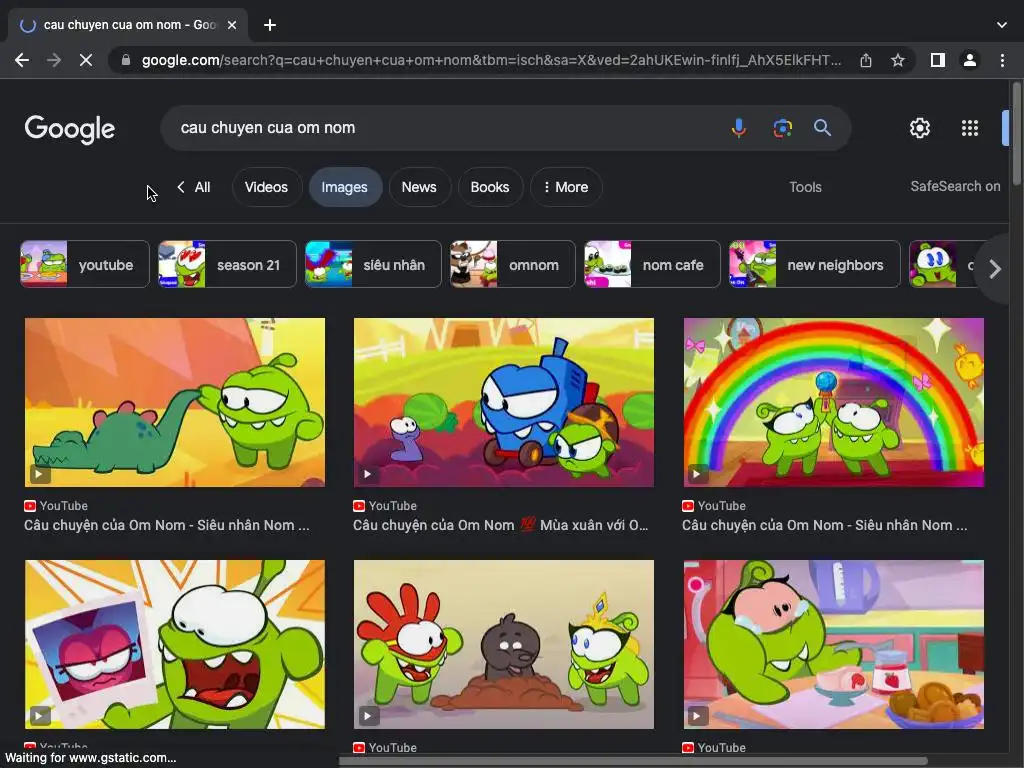
Task: Click the search query input field
Action: (444, 128)
